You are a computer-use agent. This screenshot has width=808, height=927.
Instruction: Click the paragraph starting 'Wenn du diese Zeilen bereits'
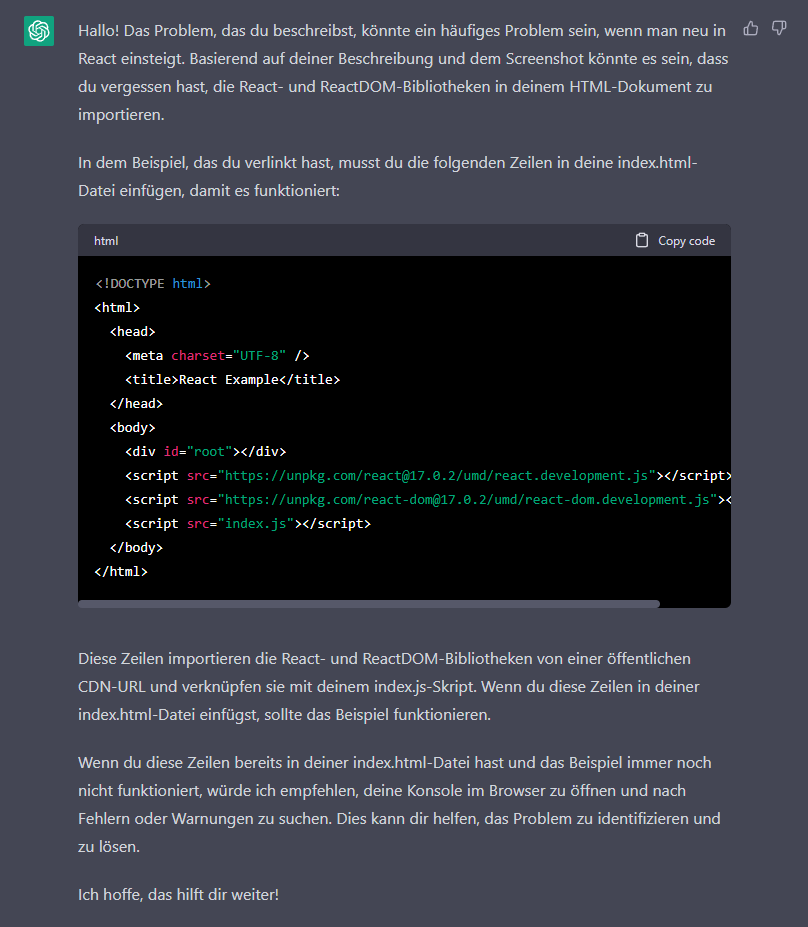pyautogui.click(x=399, y=805)
